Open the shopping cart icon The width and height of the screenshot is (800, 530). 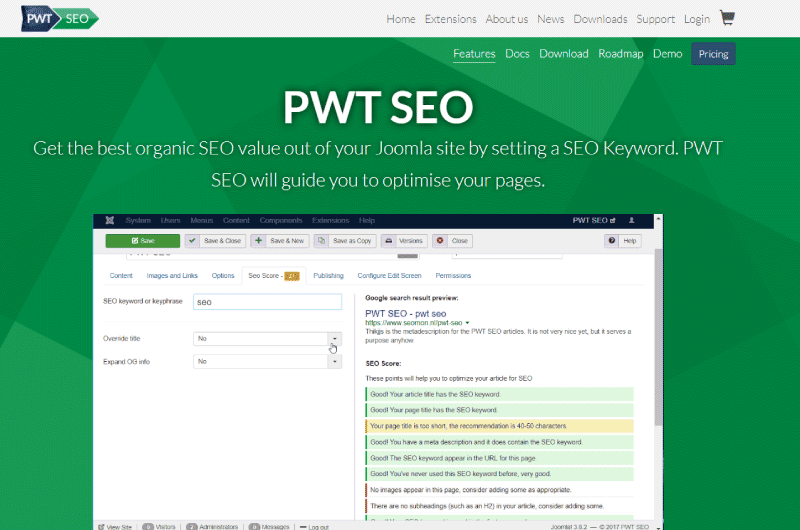[727, 18]
